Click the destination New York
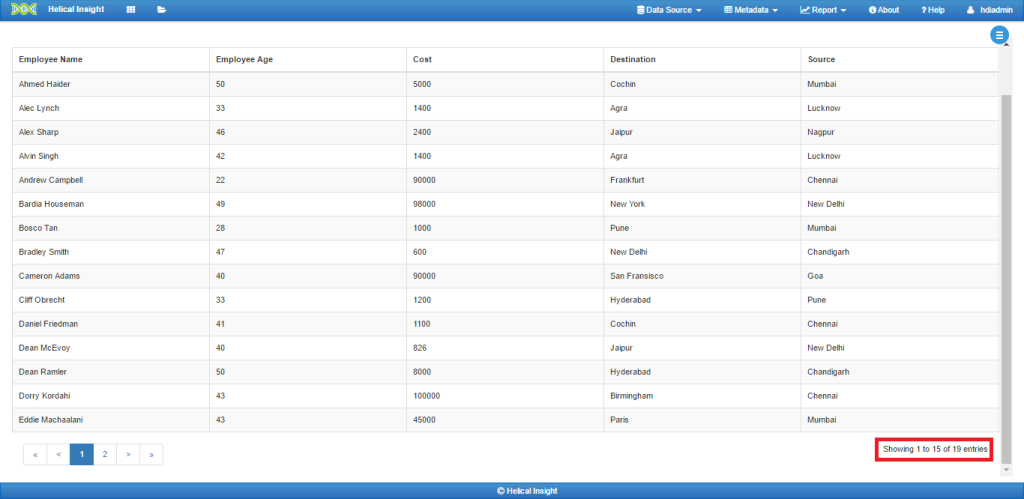The image size is (1024, 499). pos(628,204)
